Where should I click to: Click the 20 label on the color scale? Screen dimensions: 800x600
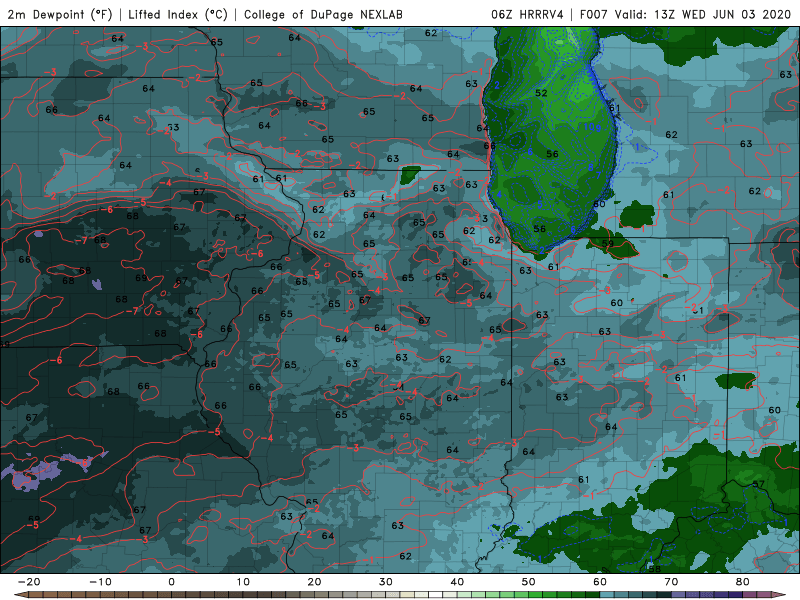click(x=314, y=582)
